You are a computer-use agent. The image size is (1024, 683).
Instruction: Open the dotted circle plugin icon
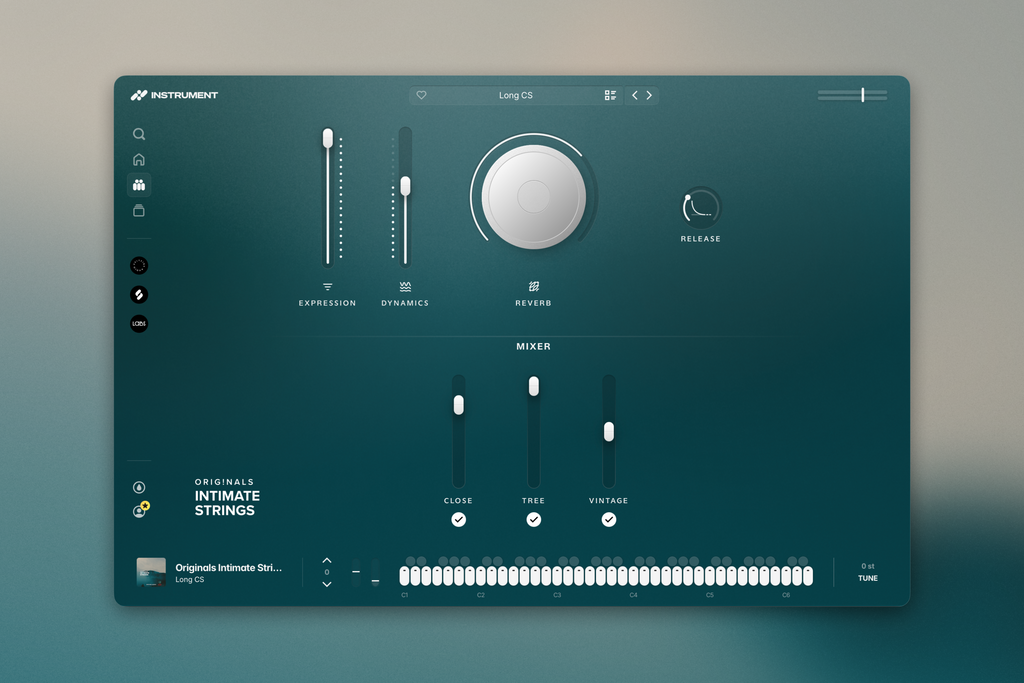(139, 266)
